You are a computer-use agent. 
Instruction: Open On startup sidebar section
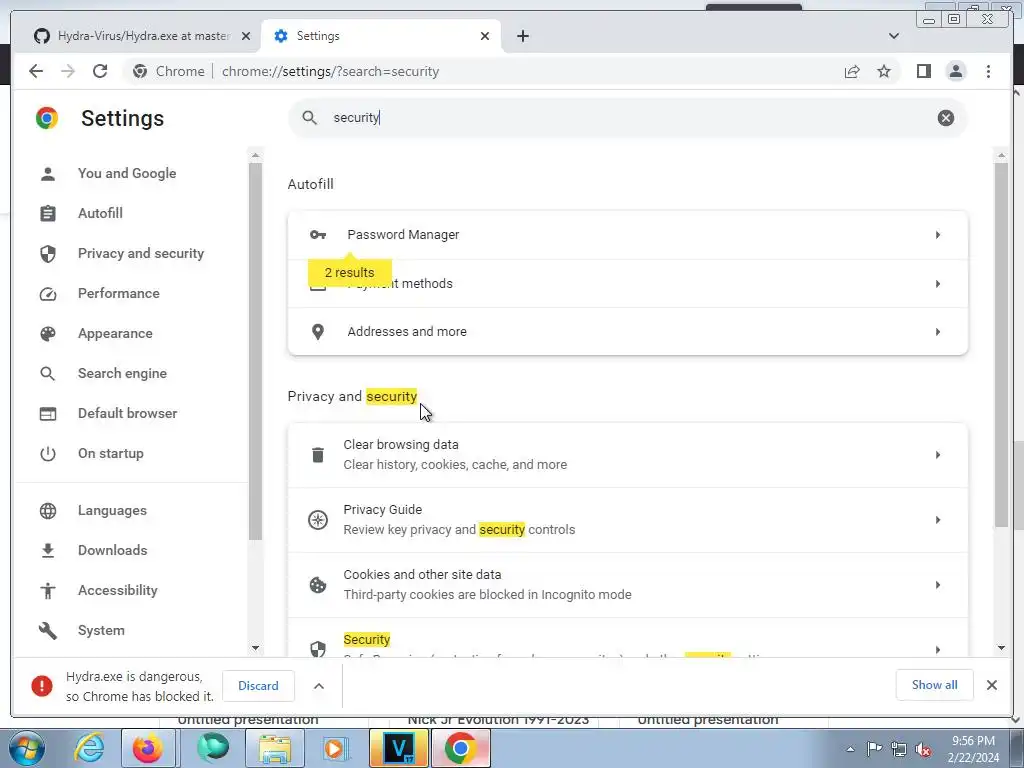110,453
